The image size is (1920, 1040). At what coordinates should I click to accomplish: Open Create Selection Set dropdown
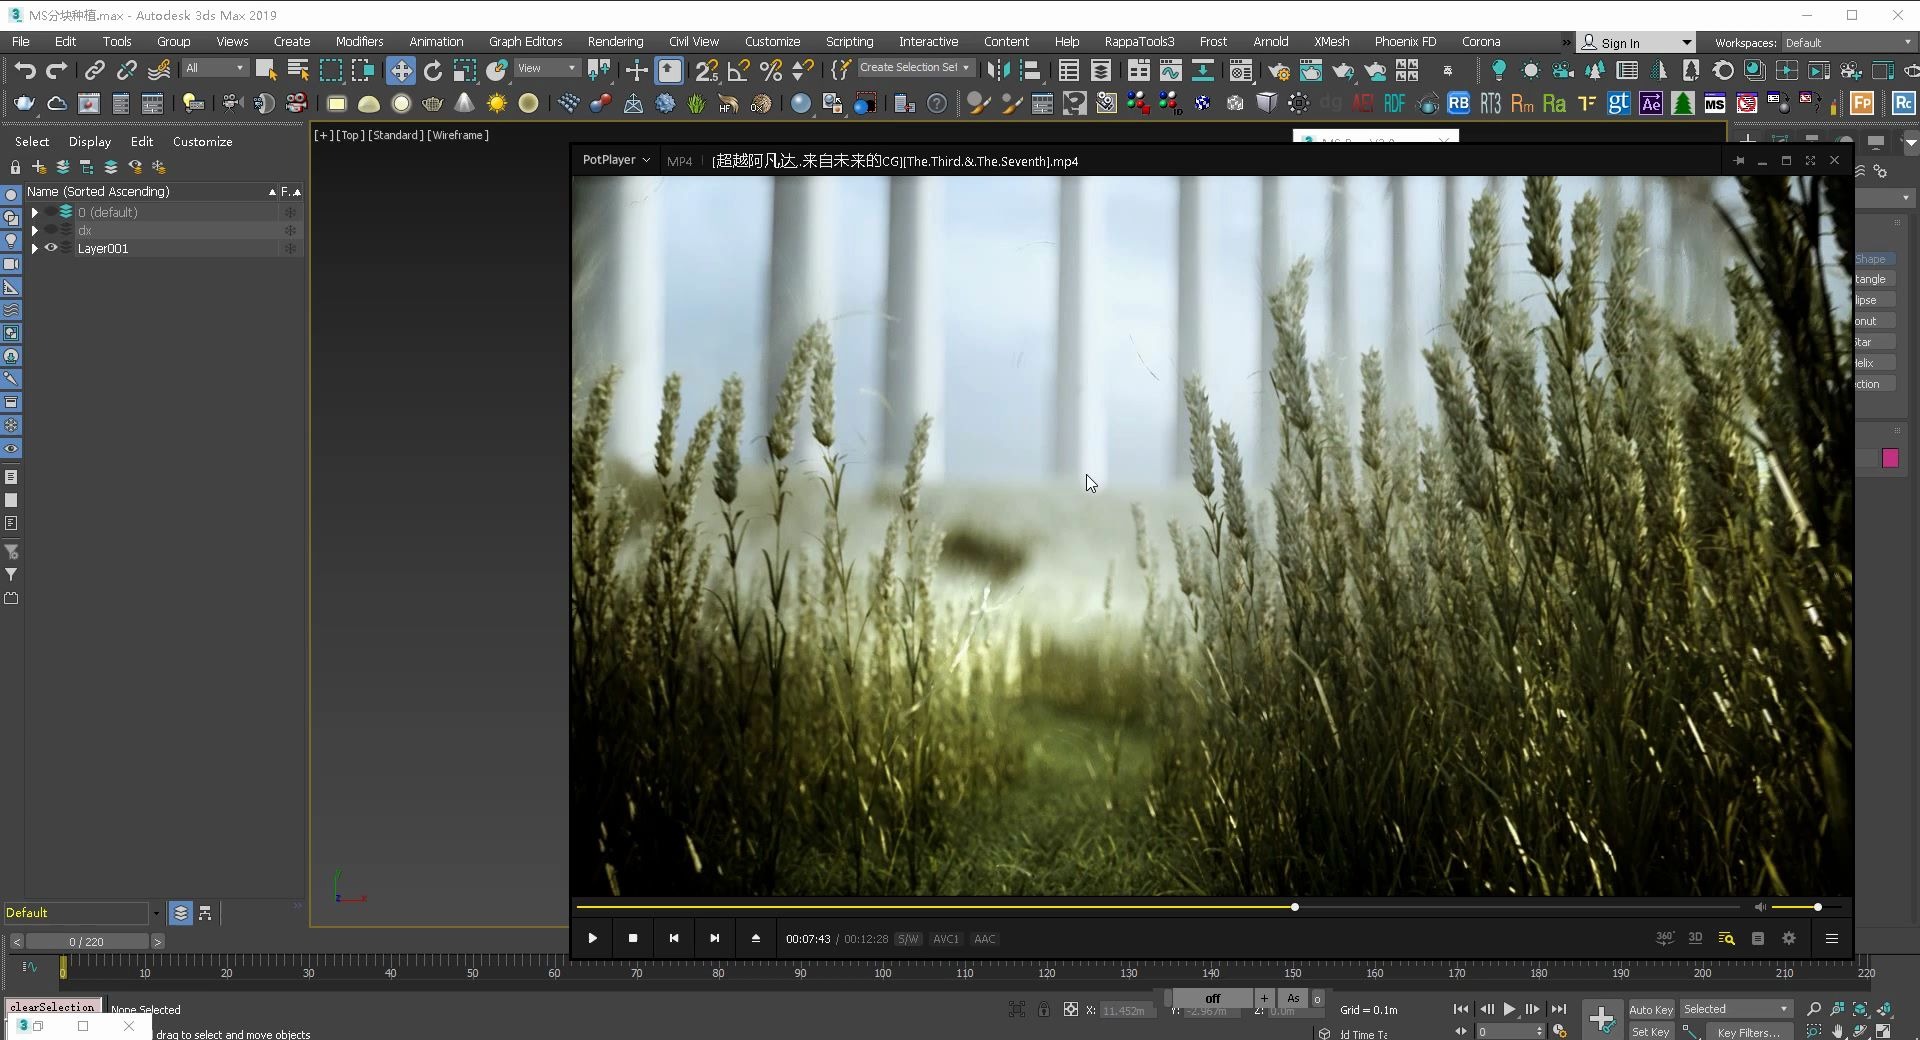[x=915, y=67]
